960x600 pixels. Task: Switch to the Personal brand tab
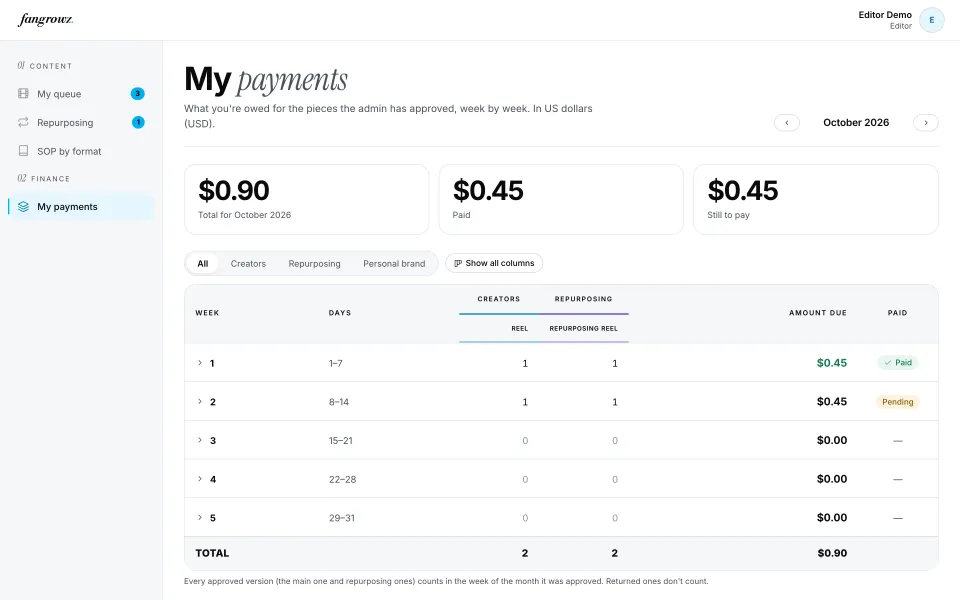[394, 264]
